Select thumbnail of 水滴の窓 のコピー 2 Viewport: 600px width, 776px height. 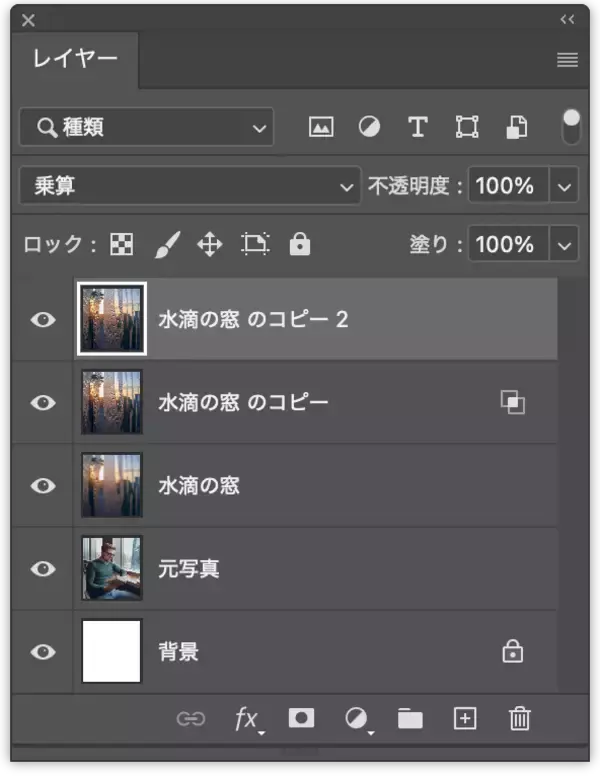point(111,319)
